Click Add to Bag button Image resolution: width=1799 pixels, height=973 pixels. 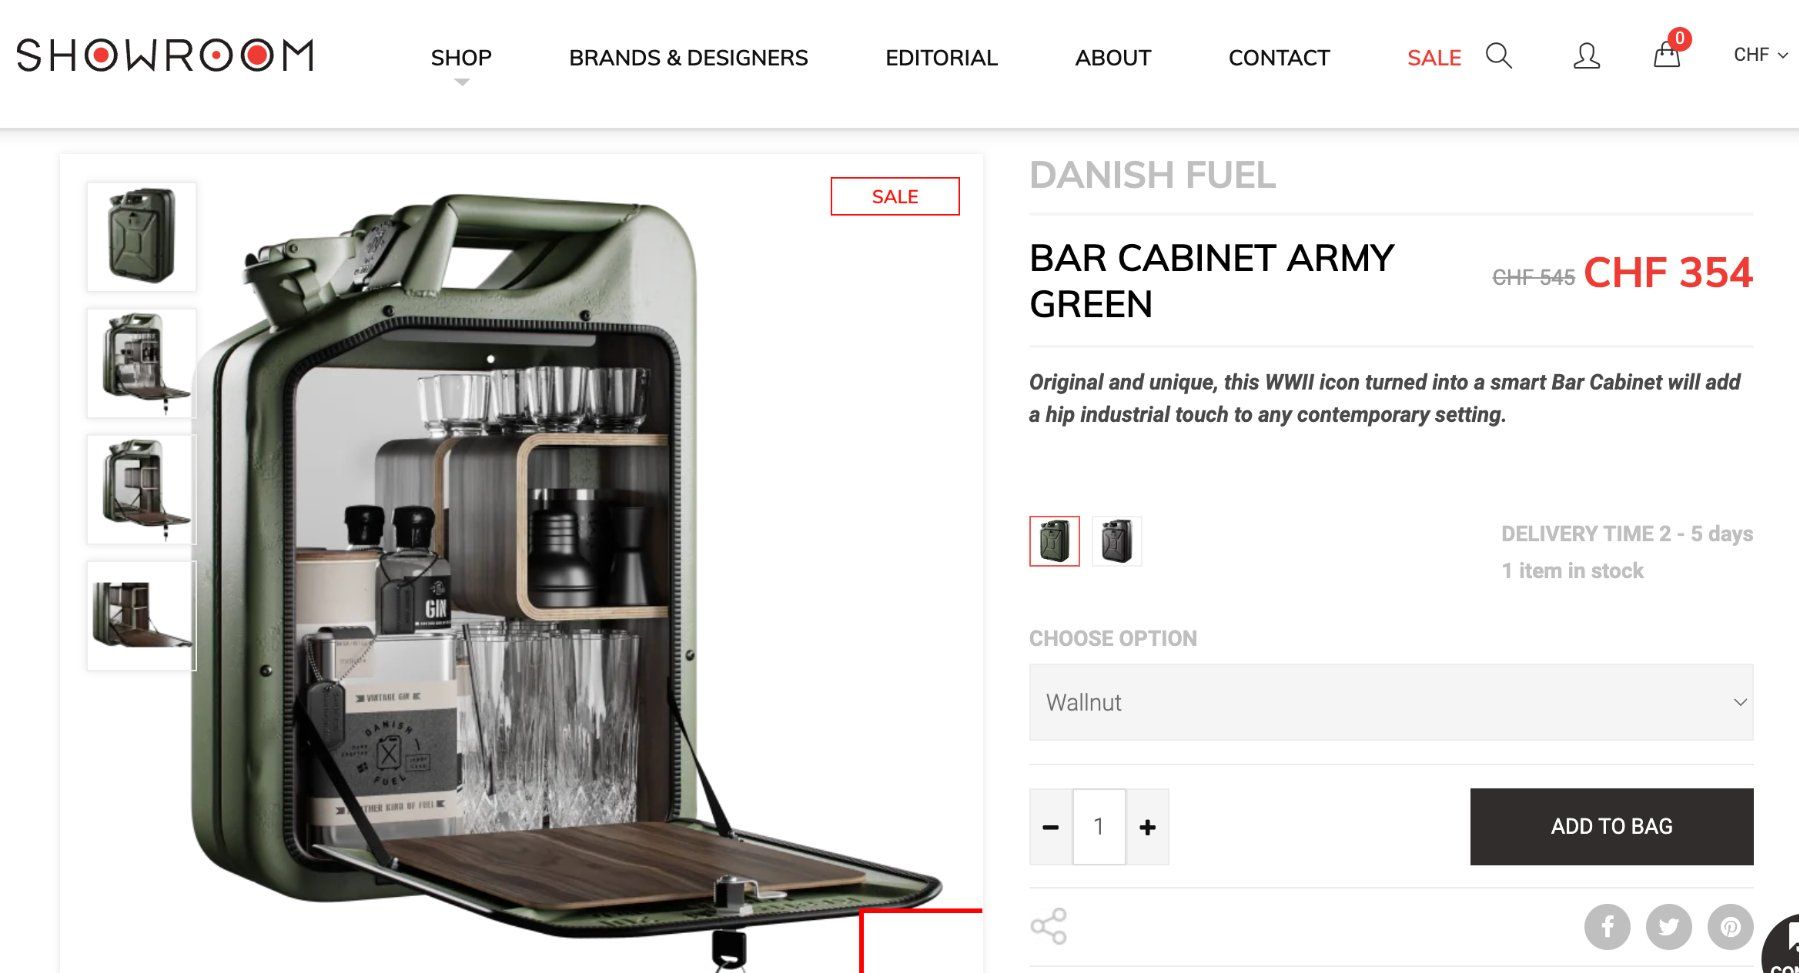point(1611,826)
